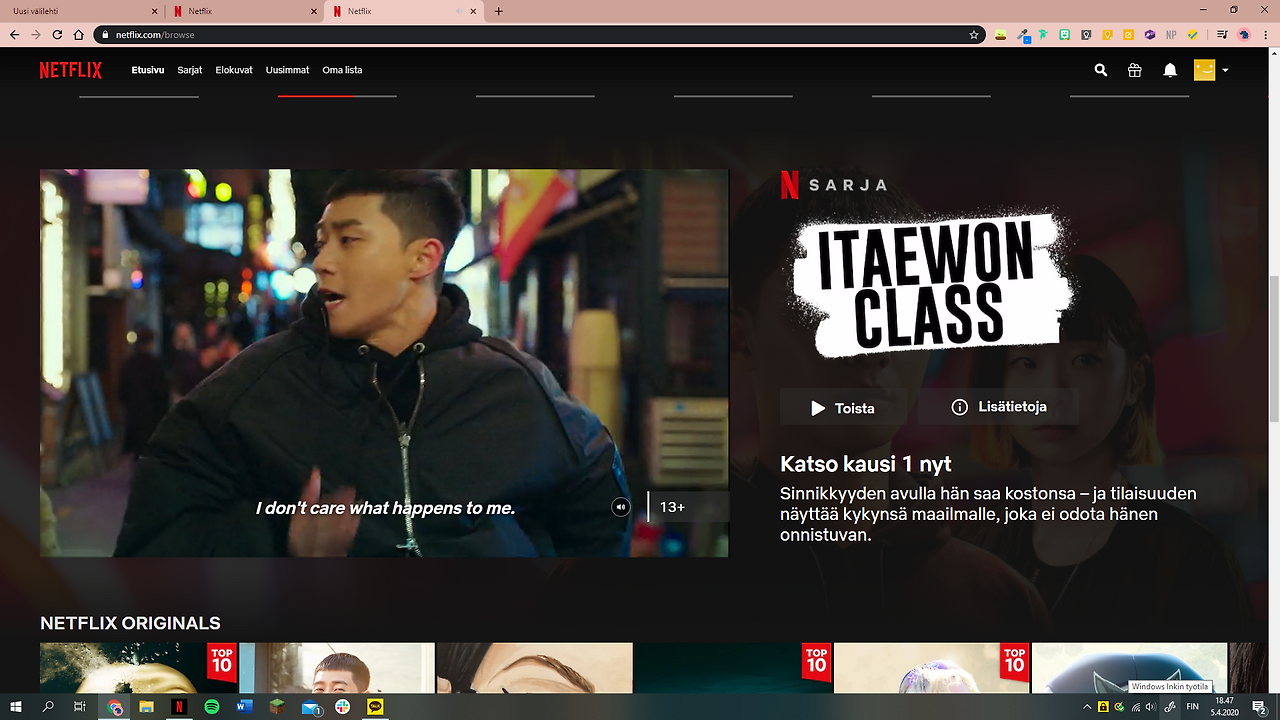
Task: Open File Explorer from the taskbar
Action: 146,707
